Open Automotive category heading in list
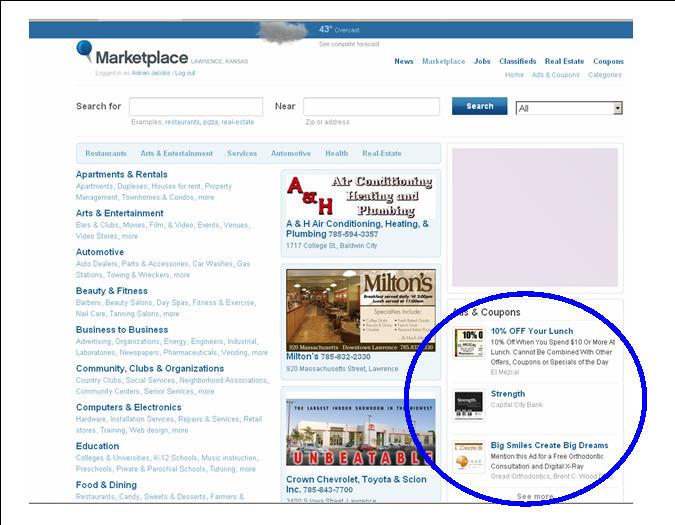 pyautogui.click(x=100, y=252)
